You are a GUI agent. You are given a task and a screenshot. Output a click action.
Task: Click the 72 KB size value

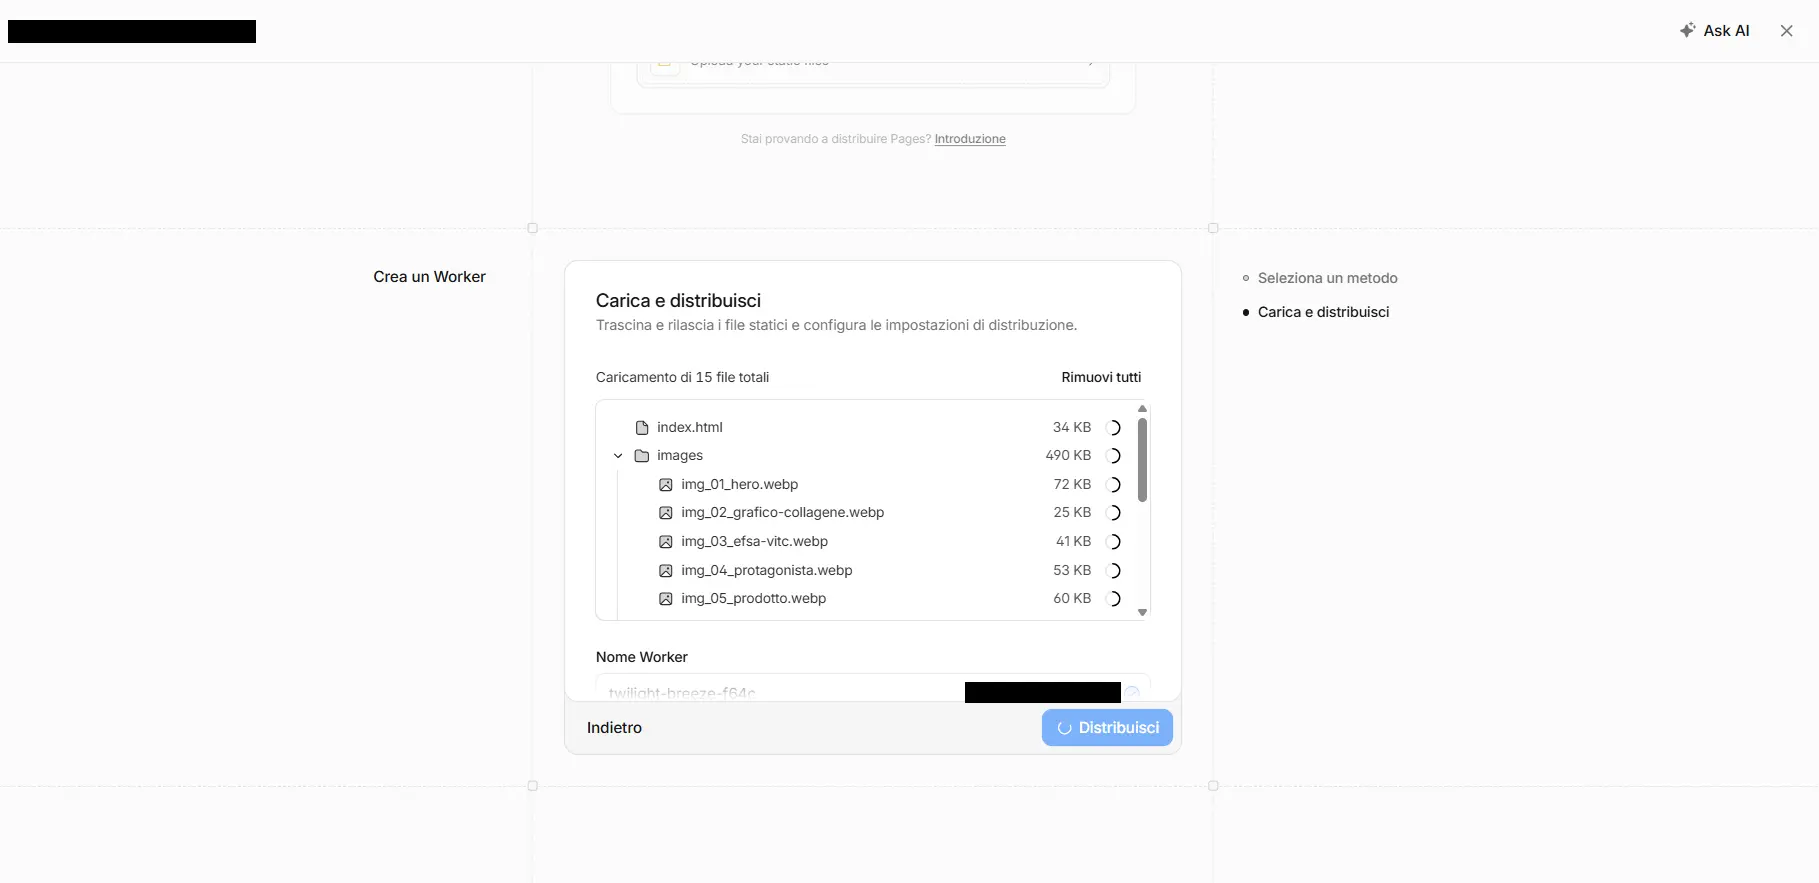1072,484
